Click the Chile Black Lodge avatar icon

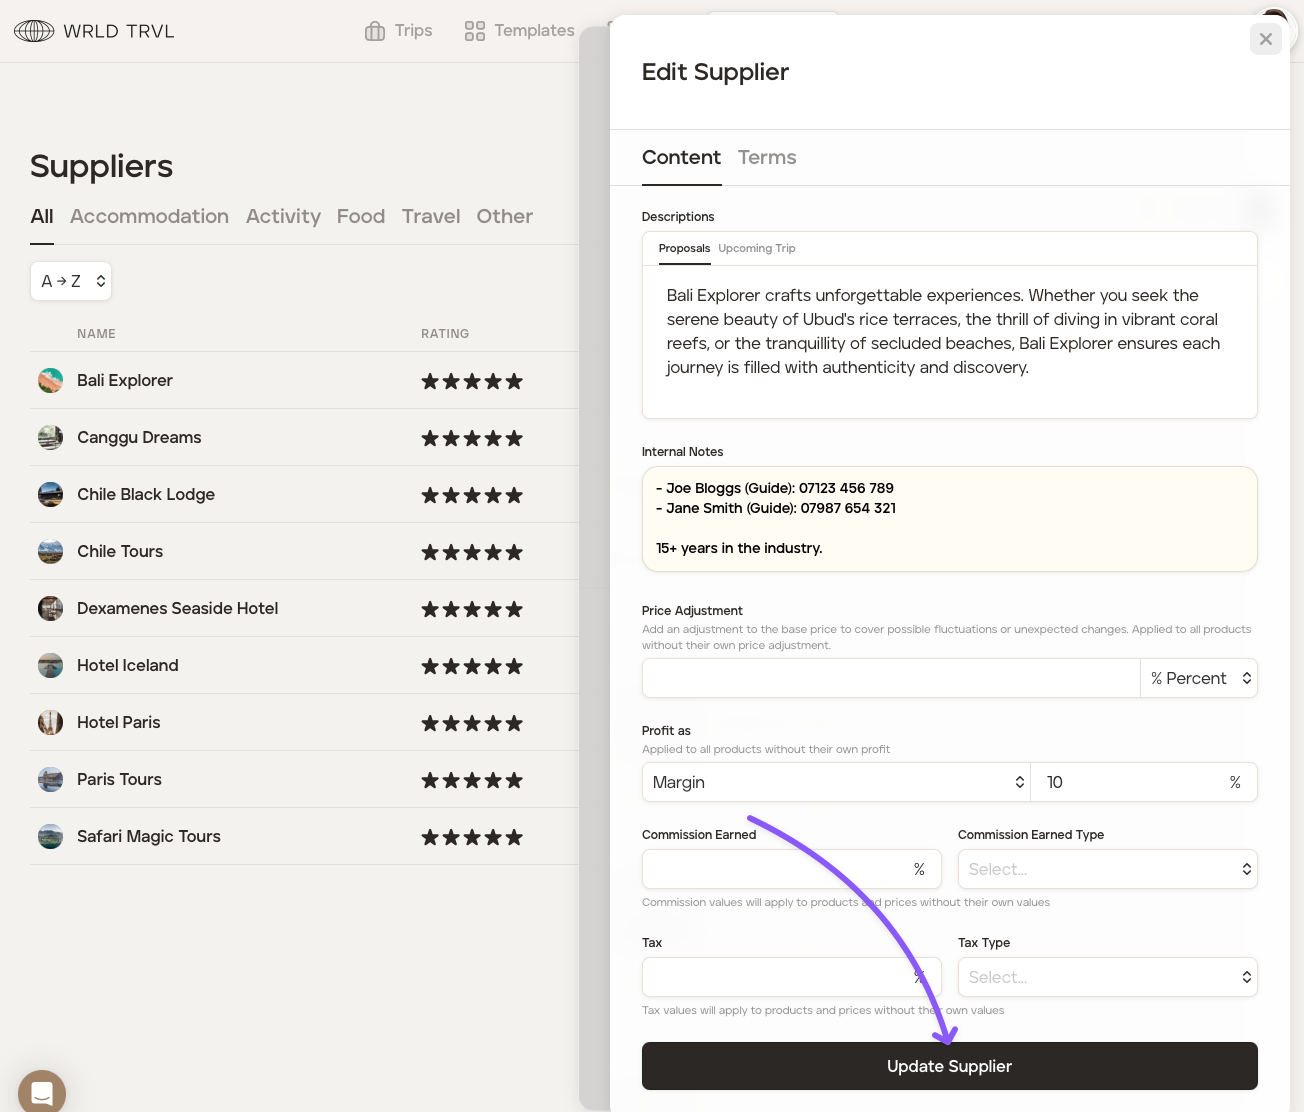[x=50, y=494]
